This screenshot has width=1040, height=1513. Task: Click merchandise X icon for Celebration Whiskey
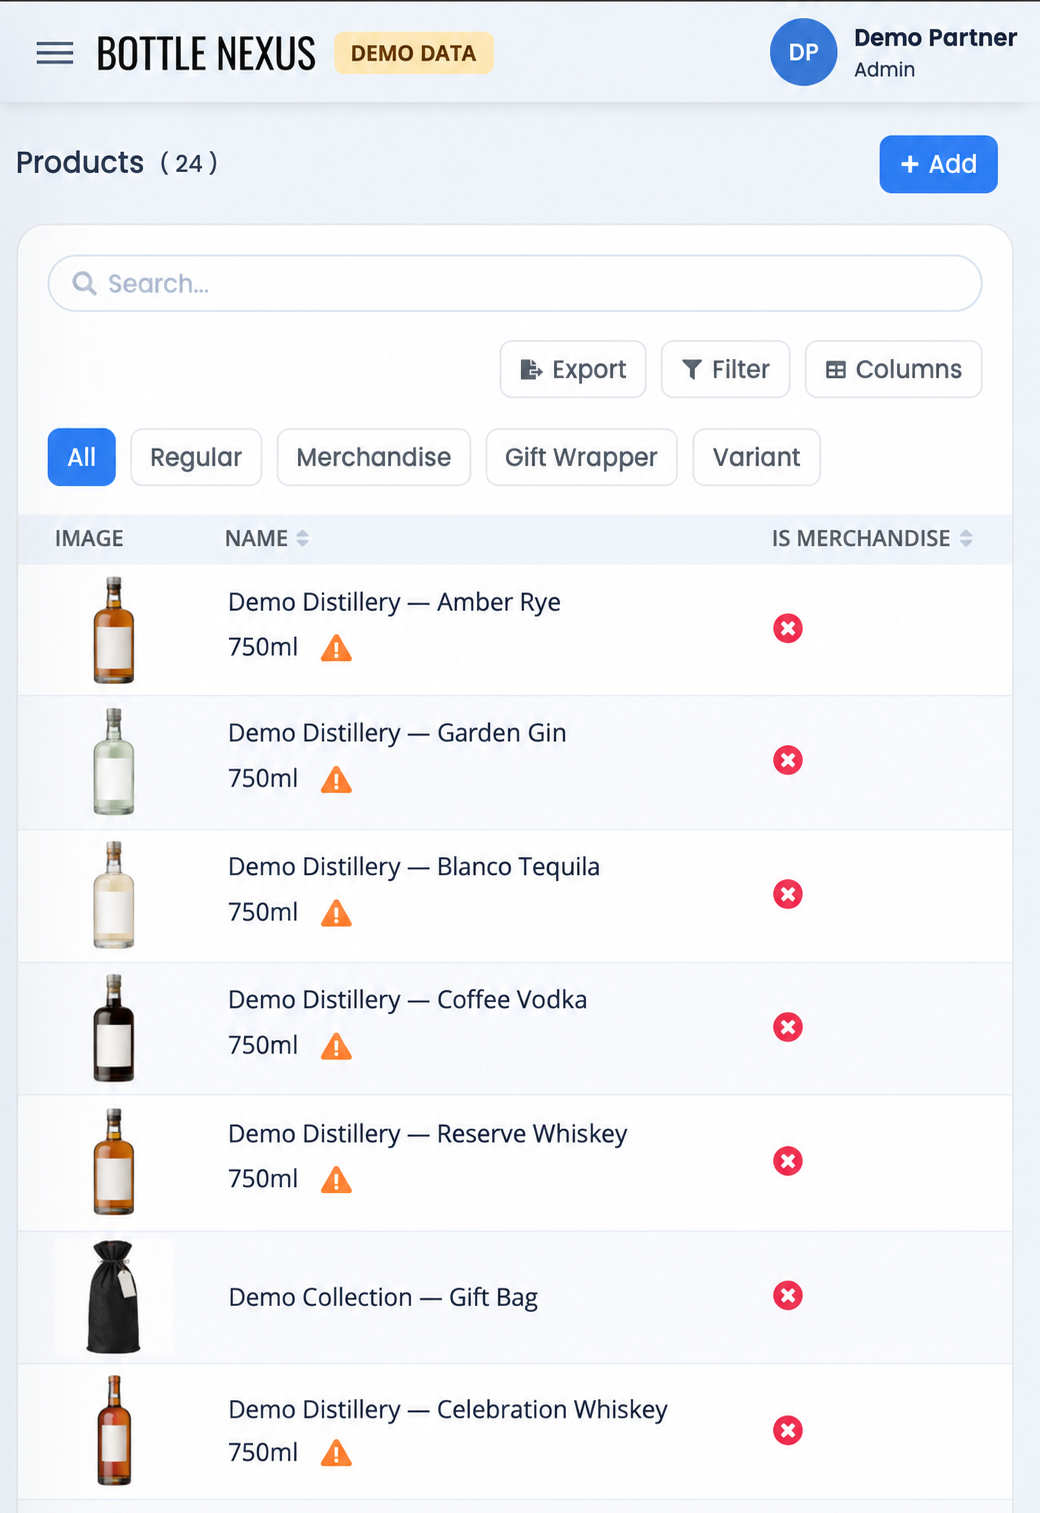[788, 1430]
